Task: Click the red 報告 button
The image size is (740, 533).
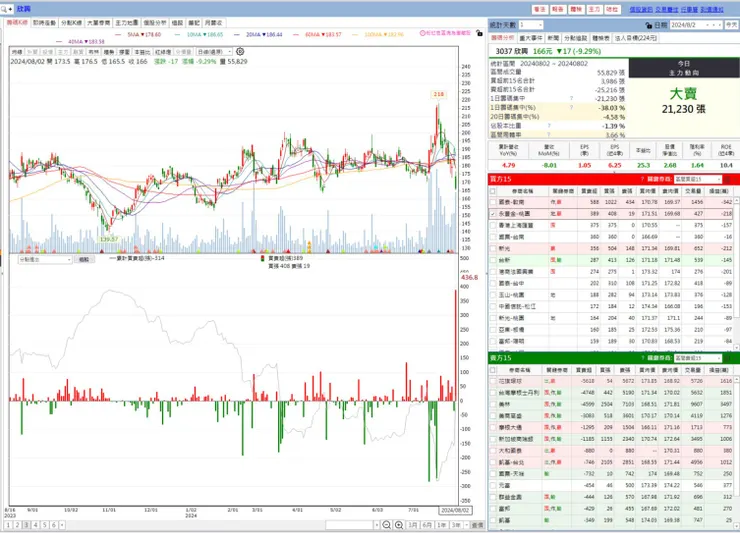Action: (x=558, y=9)
